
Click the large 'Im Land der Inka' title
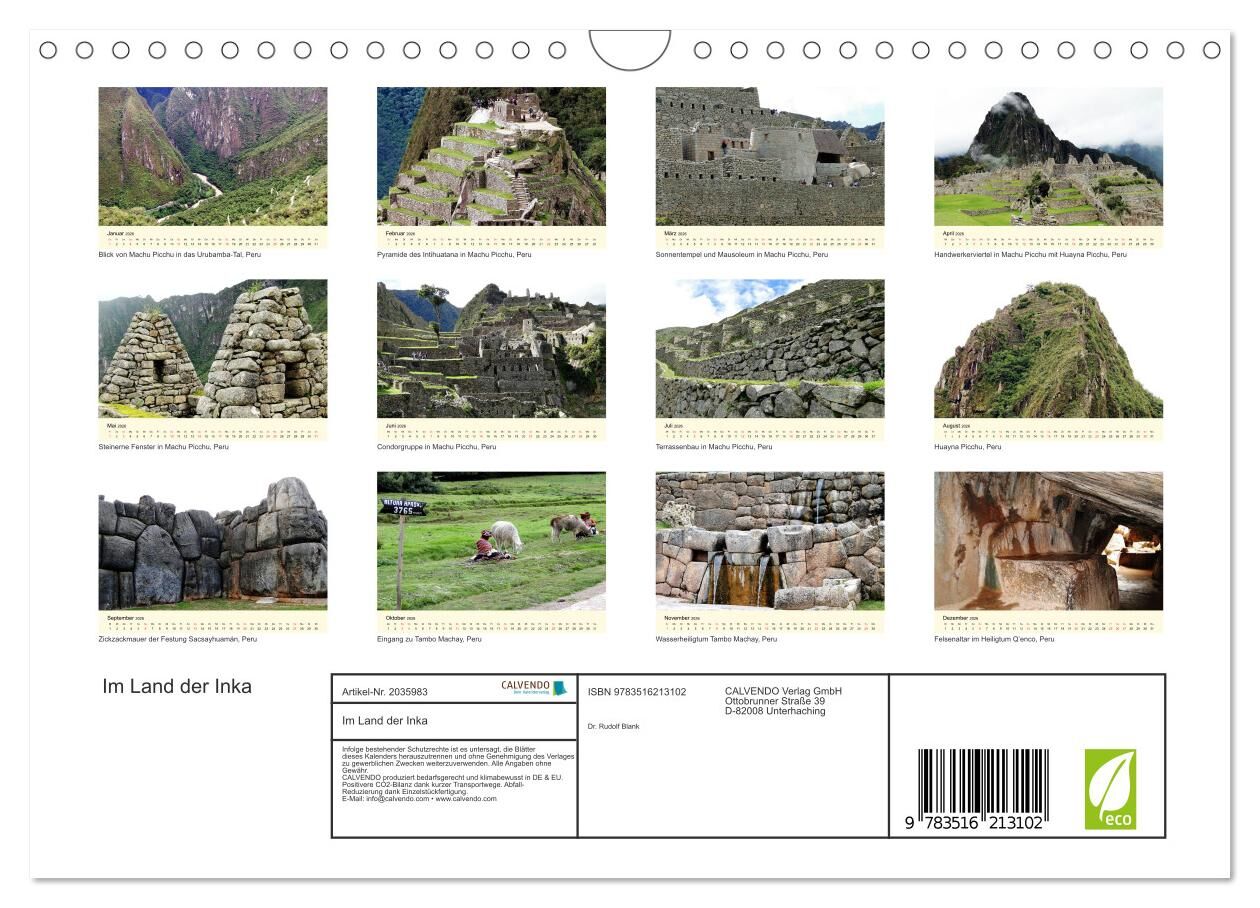coord(177,687)
